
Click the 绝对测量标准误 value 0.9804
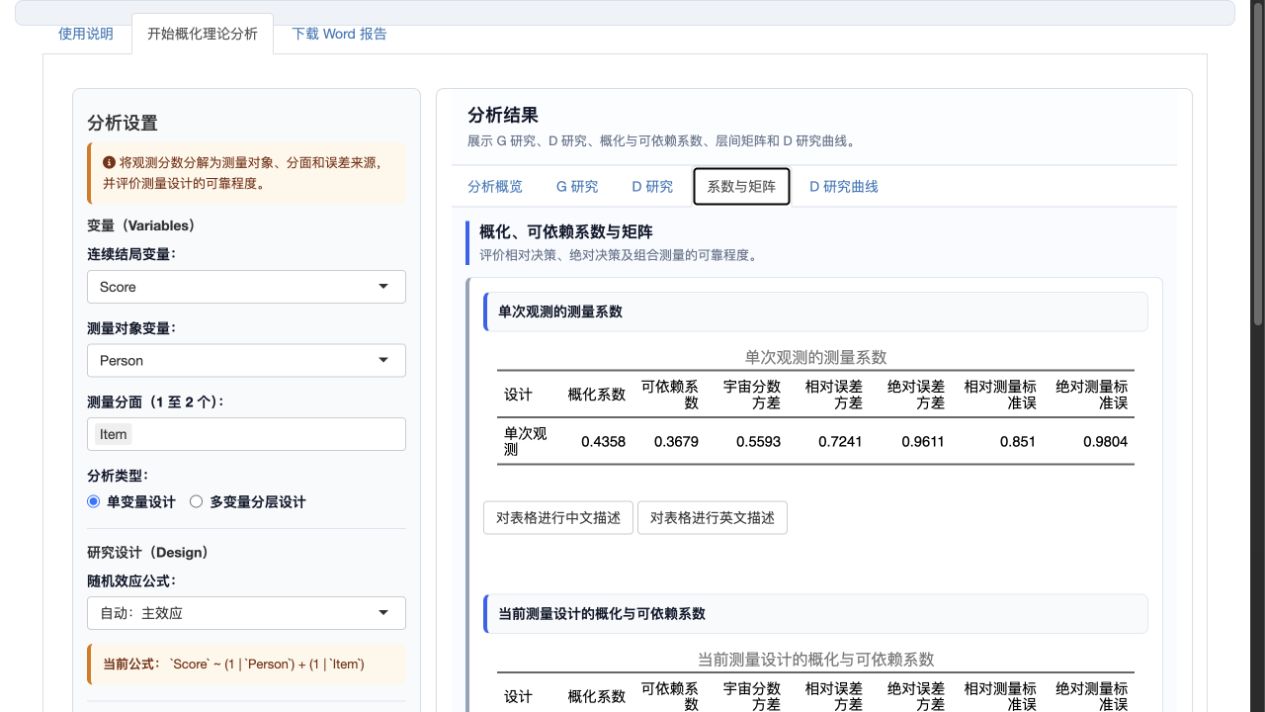pos(1105,441)
